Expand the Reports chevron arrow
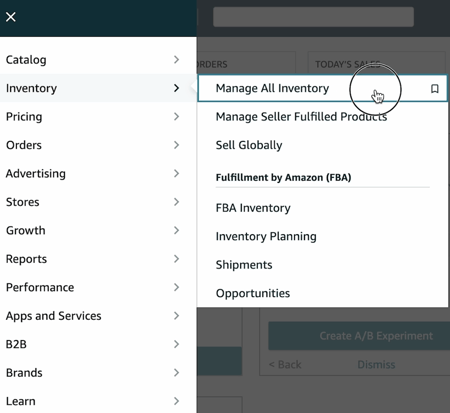 pyautogui.click(x=177, y=259)
